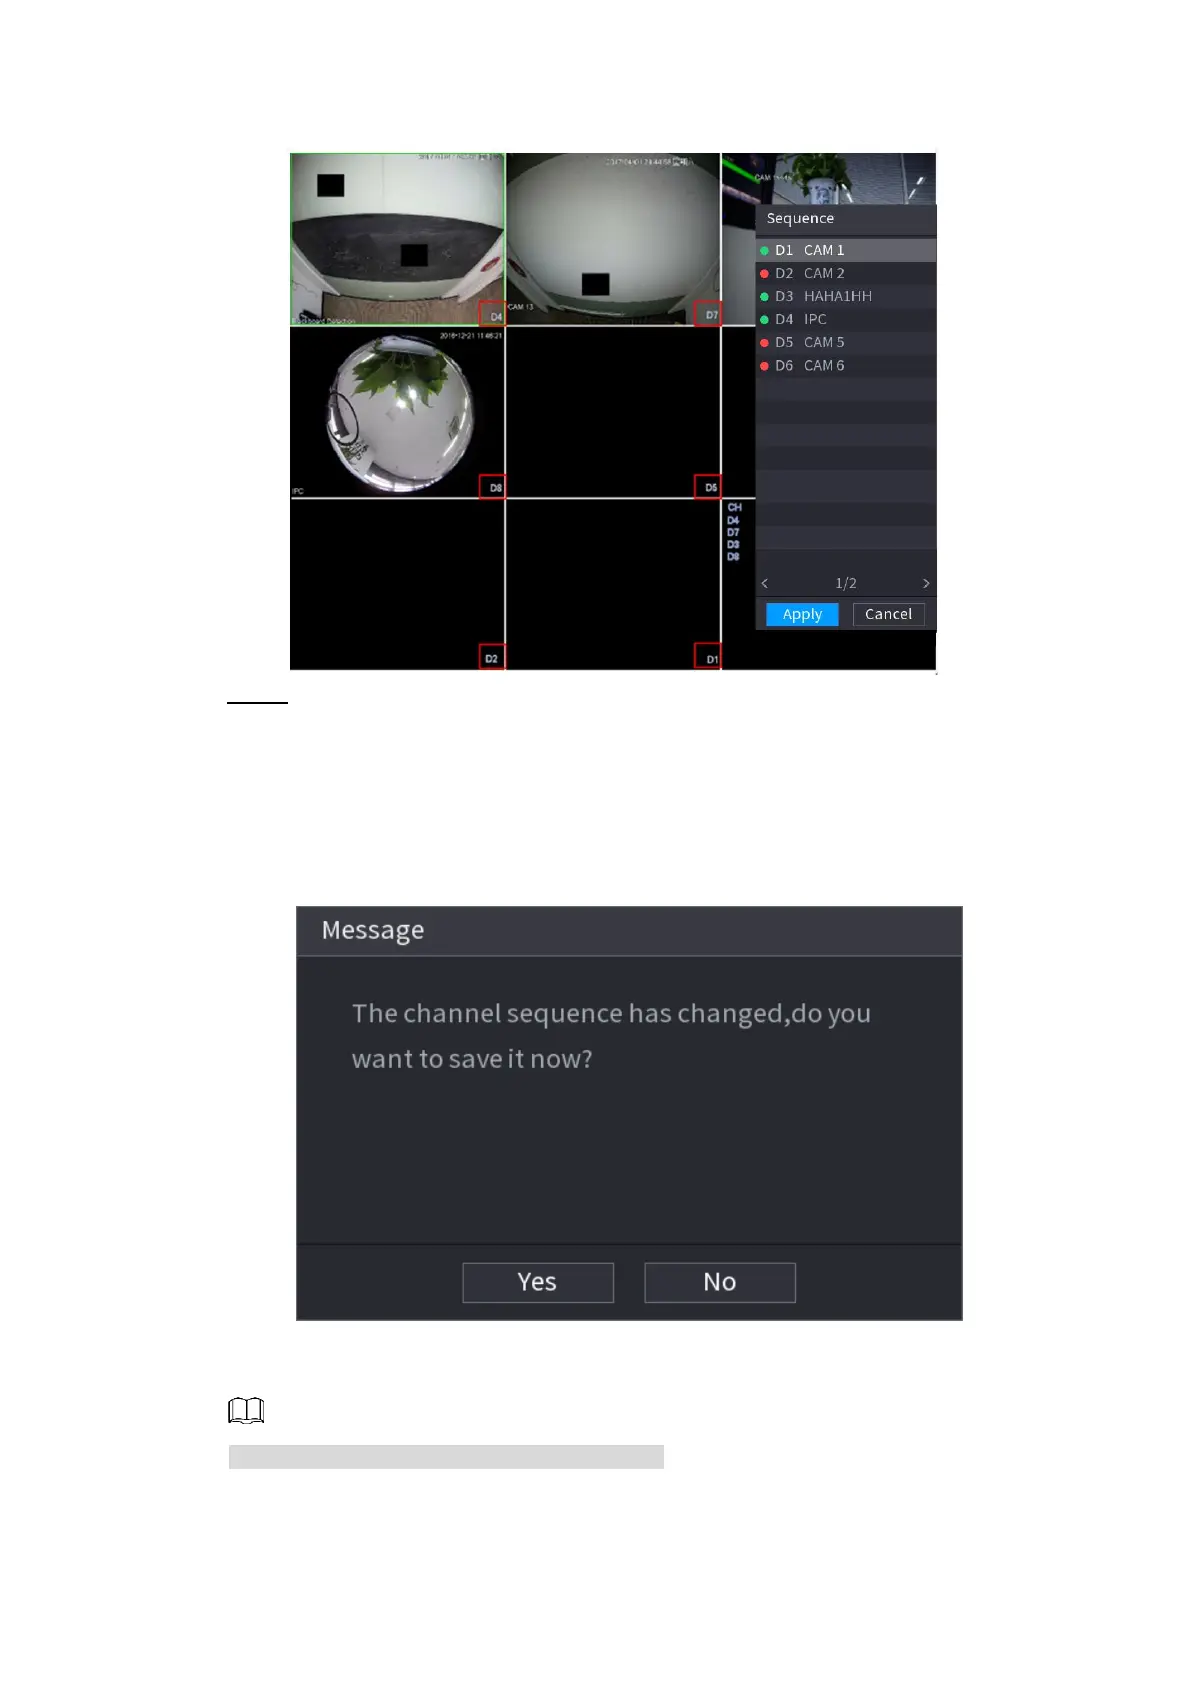Image resolution: width=1191 pixels, height=1684 pixels.
Task: Click the green status dot beside D1
Action: pos(764,251)
